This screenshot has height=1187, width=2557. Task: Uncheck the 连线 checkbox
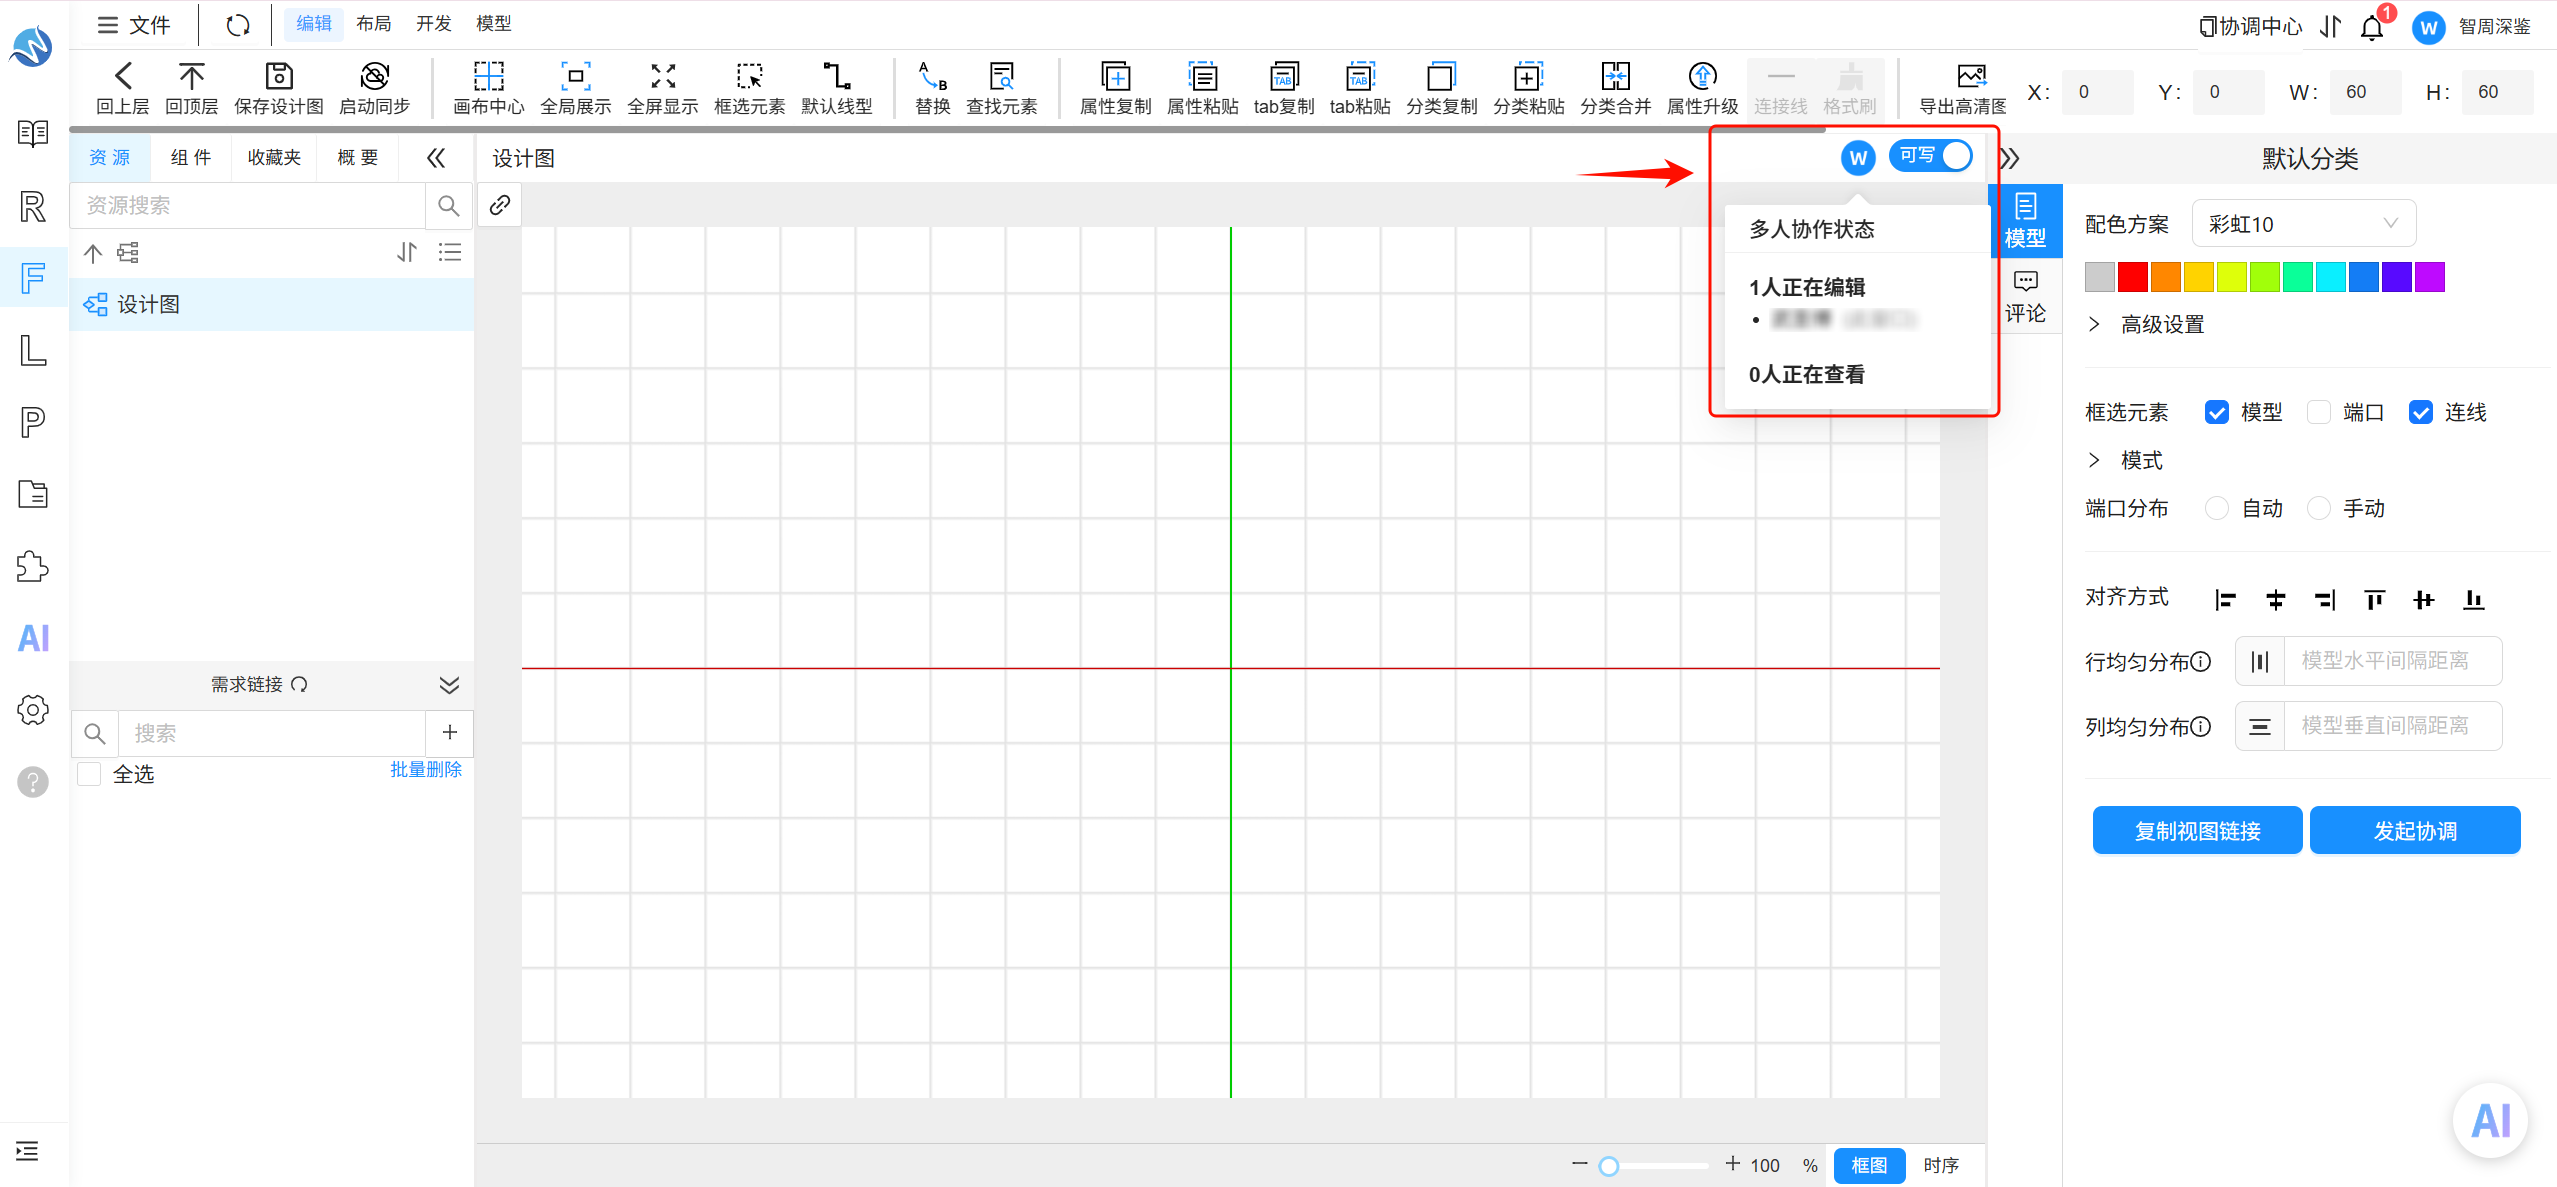pyautogui.click(x=2420, y=412)
